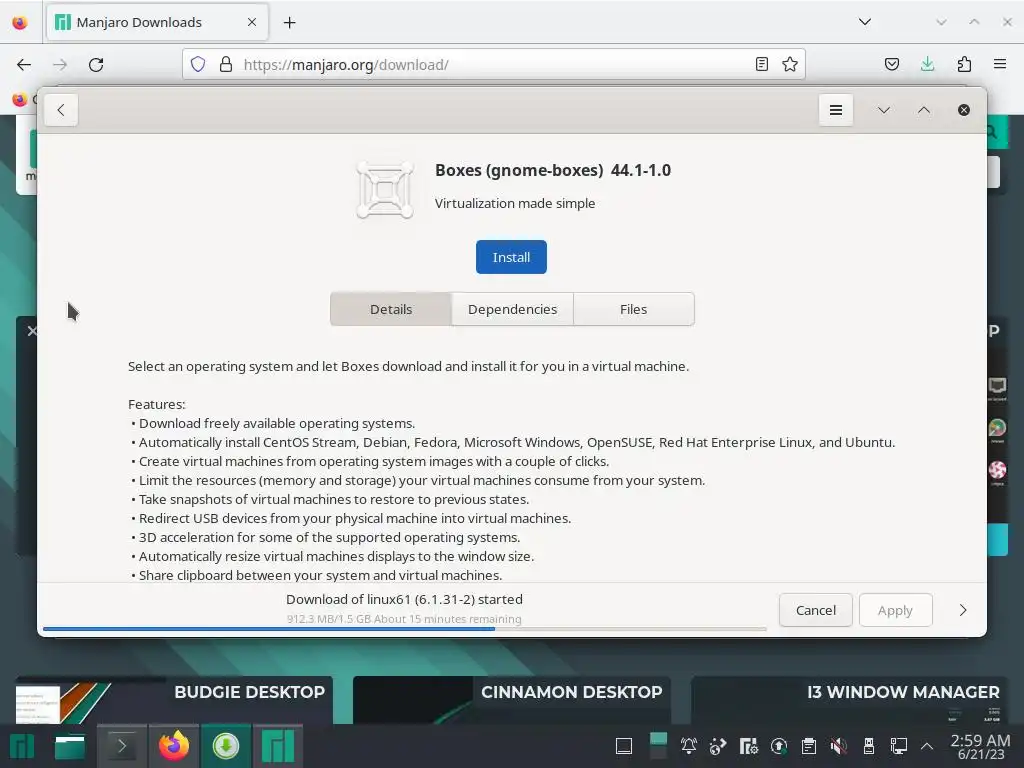Viewport: 1024px width, 768px height.
Task: Click the show desktop tray icon
Action: pos(624,746)
